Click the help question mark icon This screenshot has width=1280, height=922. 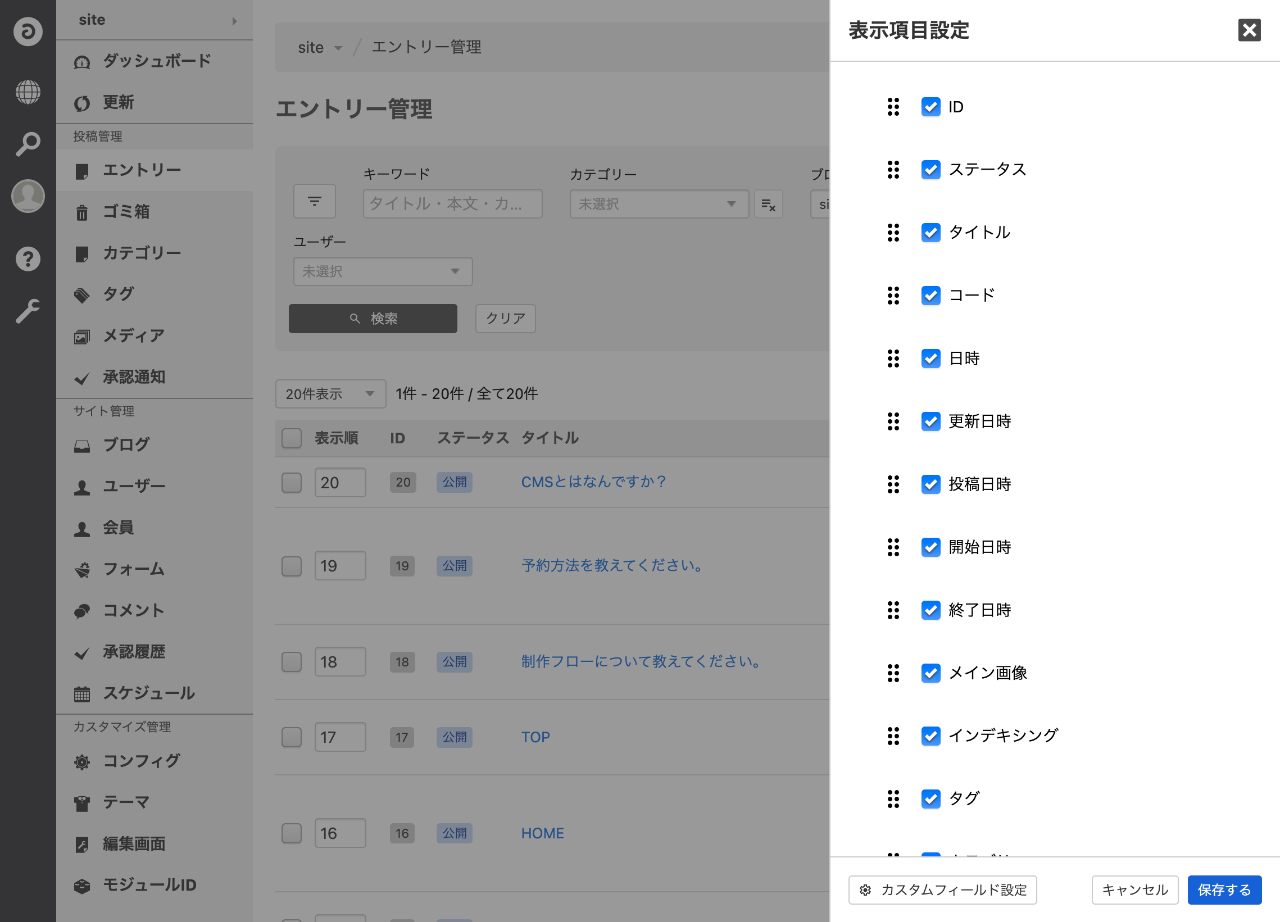click(x=27, y=259)
